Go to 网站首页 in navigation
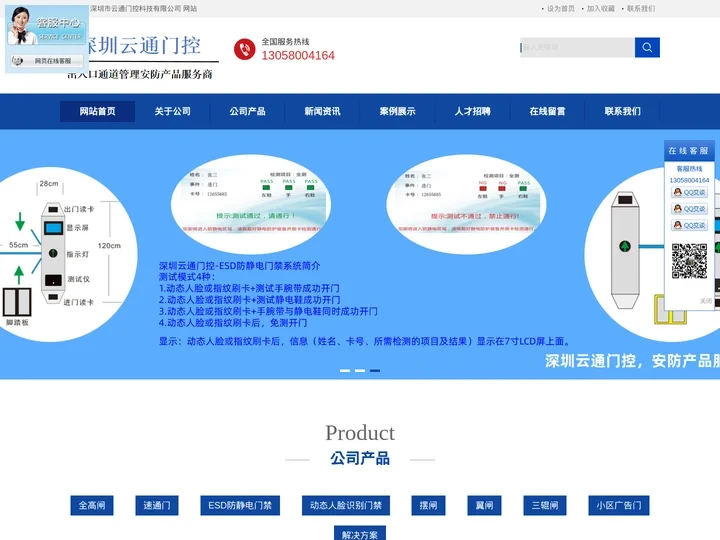The height and width of the screenshot is (540, 720). pyautogui.click(x=97, y=111)
